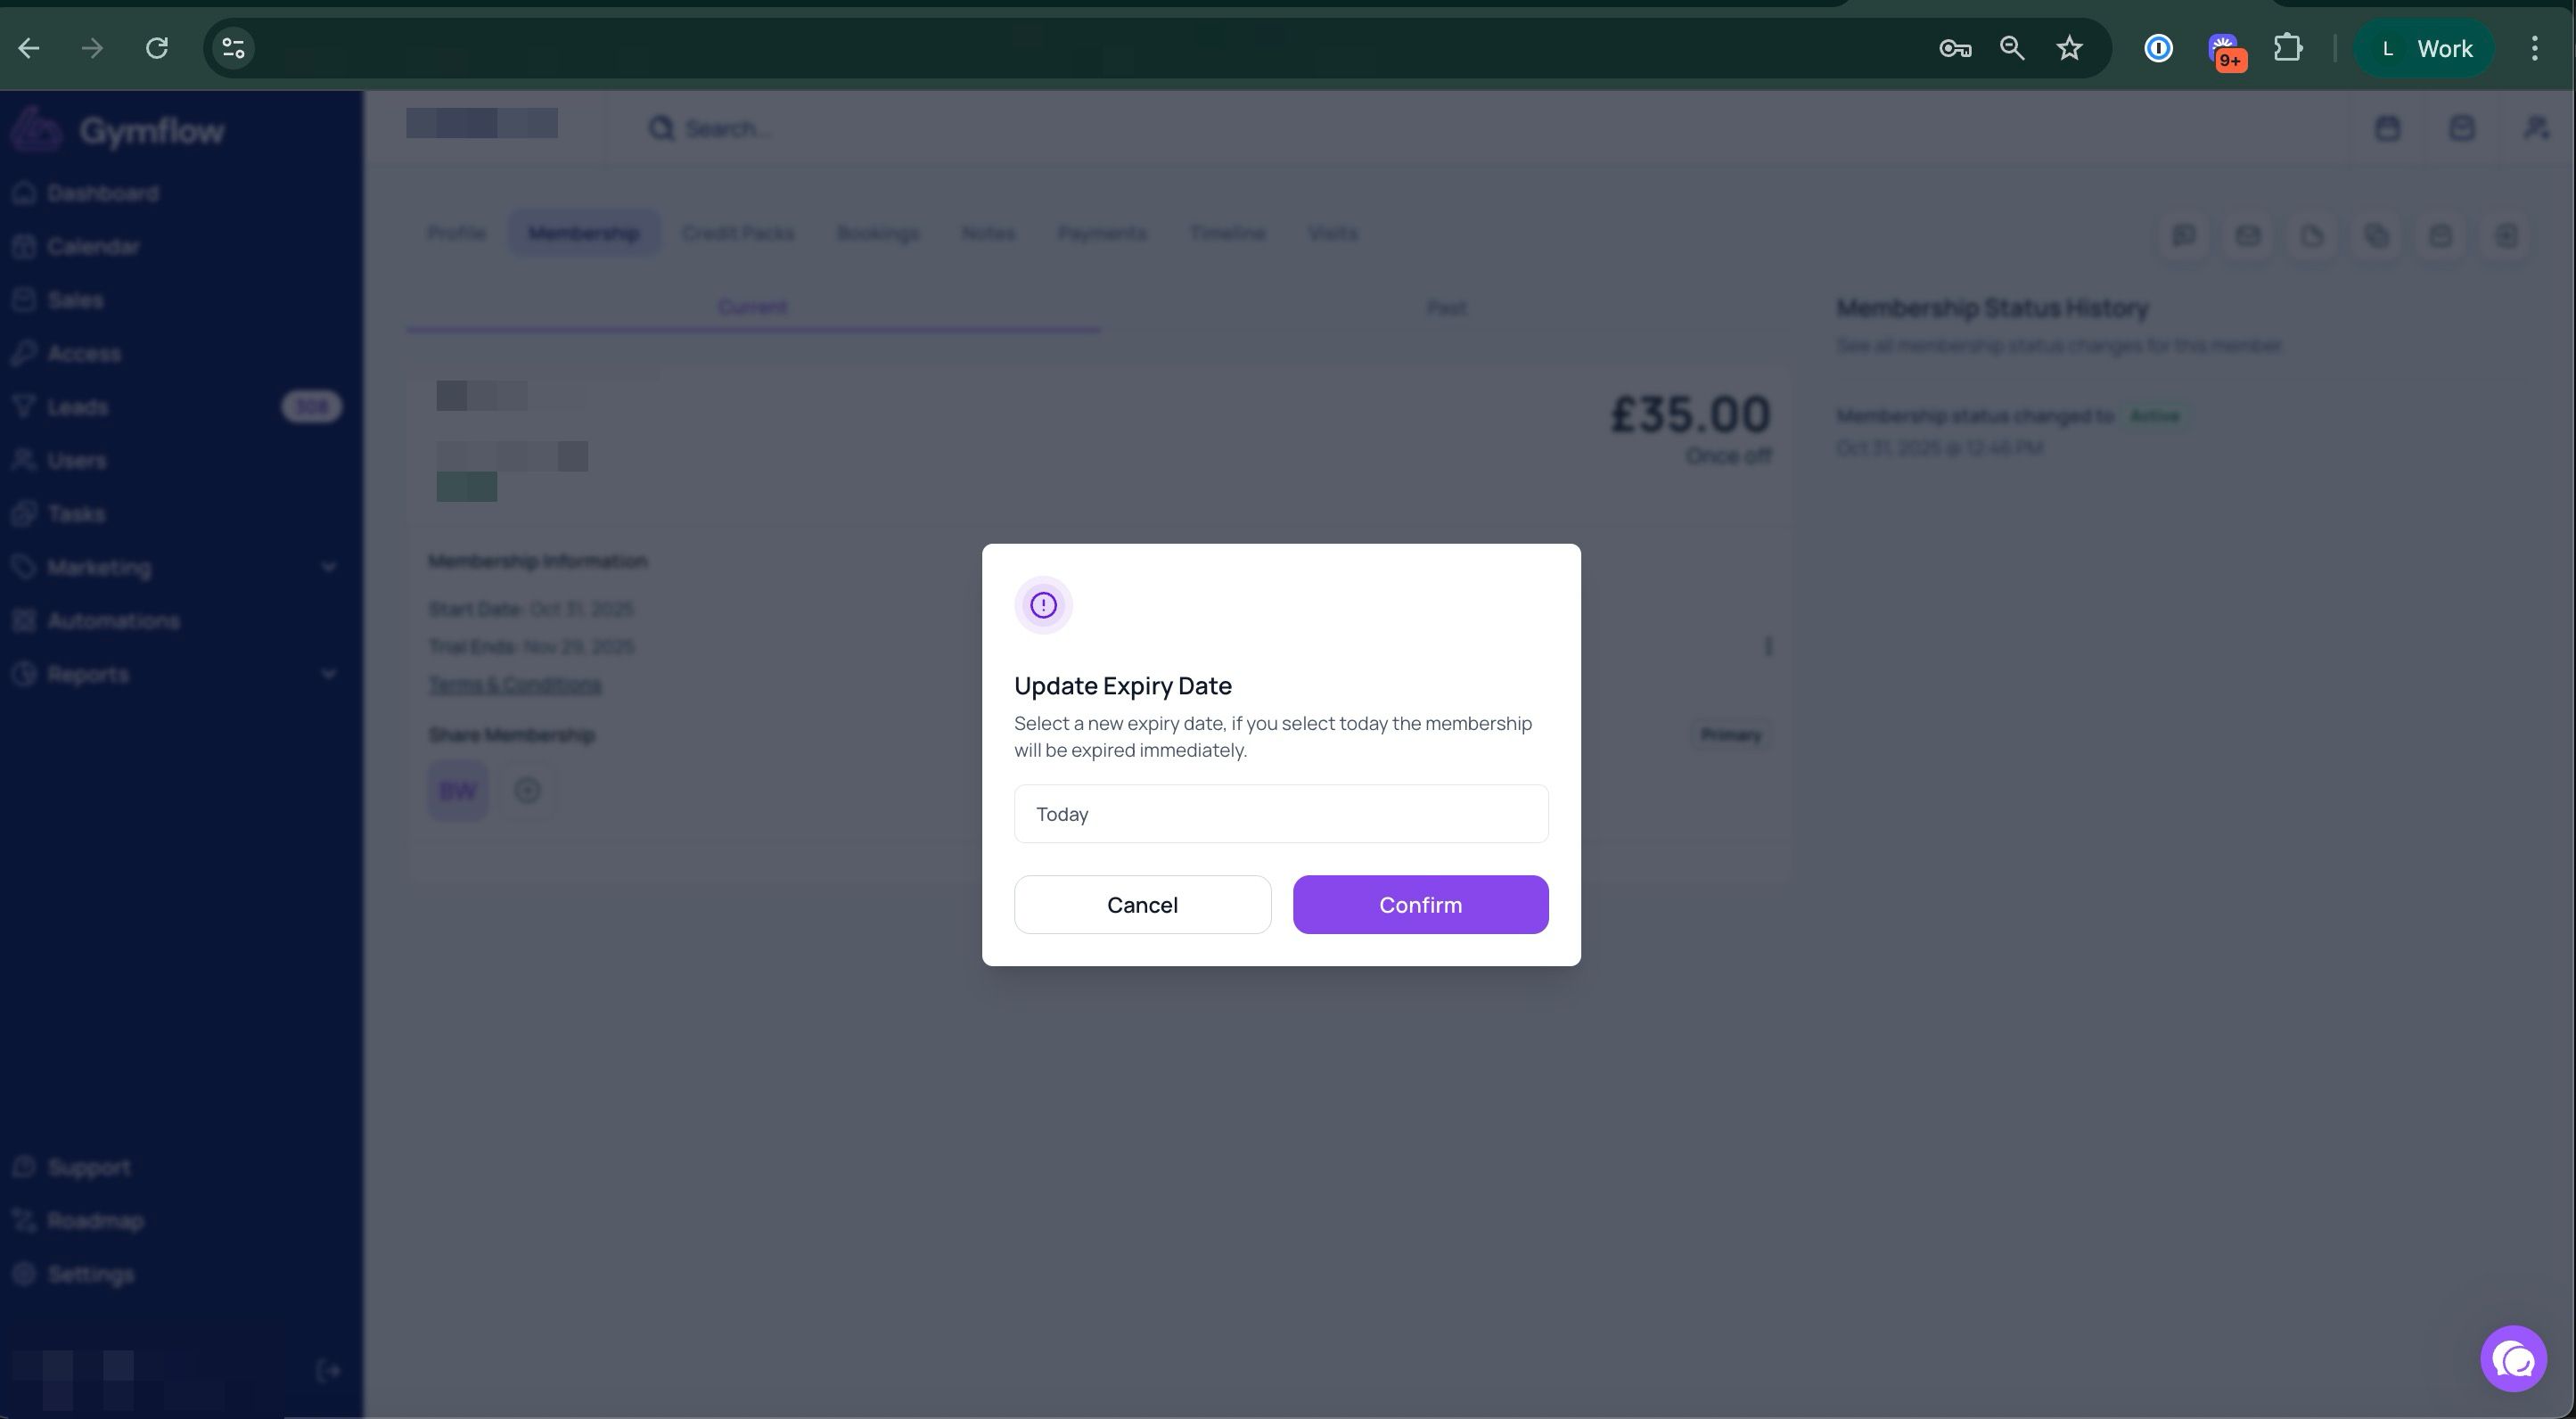Click the zoom magnifier icon in address bar
Screen dimensions: 2576x1419
(2011, 48)
